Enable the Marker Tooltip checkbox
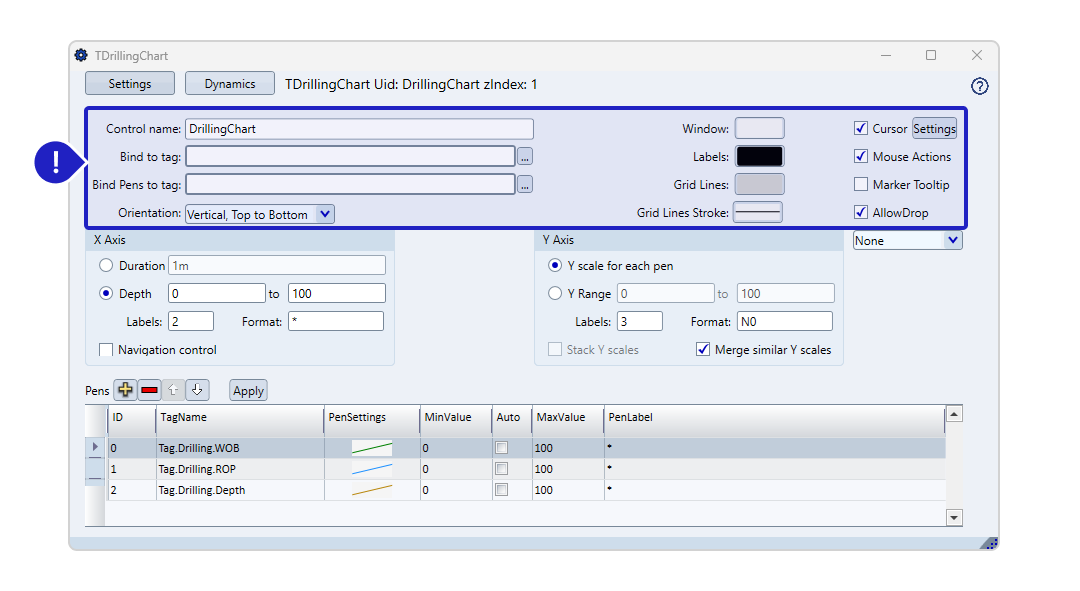The height and width of the screenshot is (591, 1080). (x=861, y=184)
